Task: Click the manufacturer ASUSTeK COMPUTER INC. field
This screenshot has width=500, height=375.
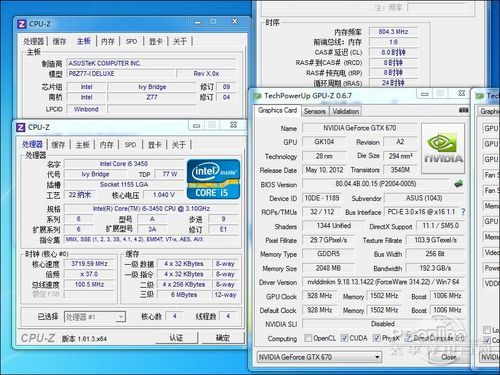Action: coord(151,63)
